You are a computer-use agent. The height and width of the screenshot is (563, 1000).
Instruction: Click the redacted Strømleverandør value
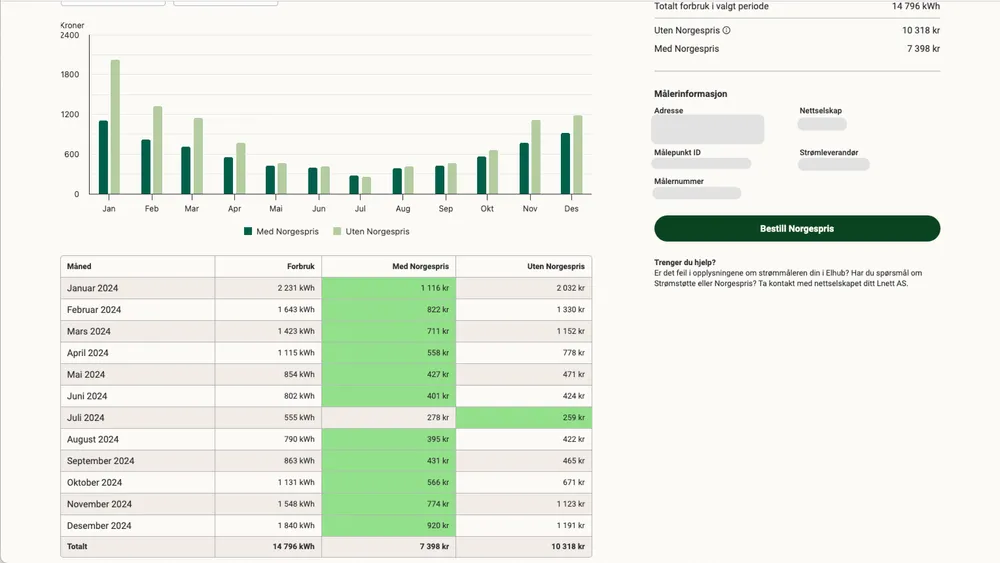(834, 165)
